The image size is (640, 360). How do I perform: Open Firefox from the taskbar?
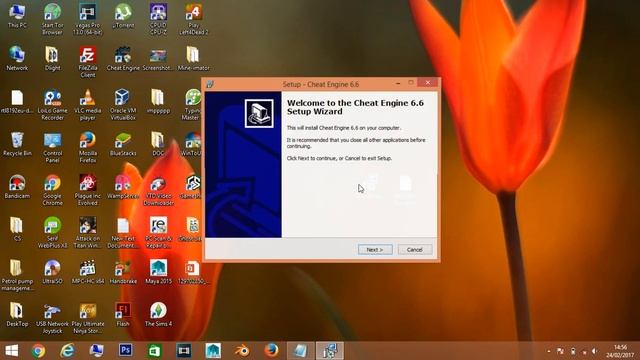[271, 351]
